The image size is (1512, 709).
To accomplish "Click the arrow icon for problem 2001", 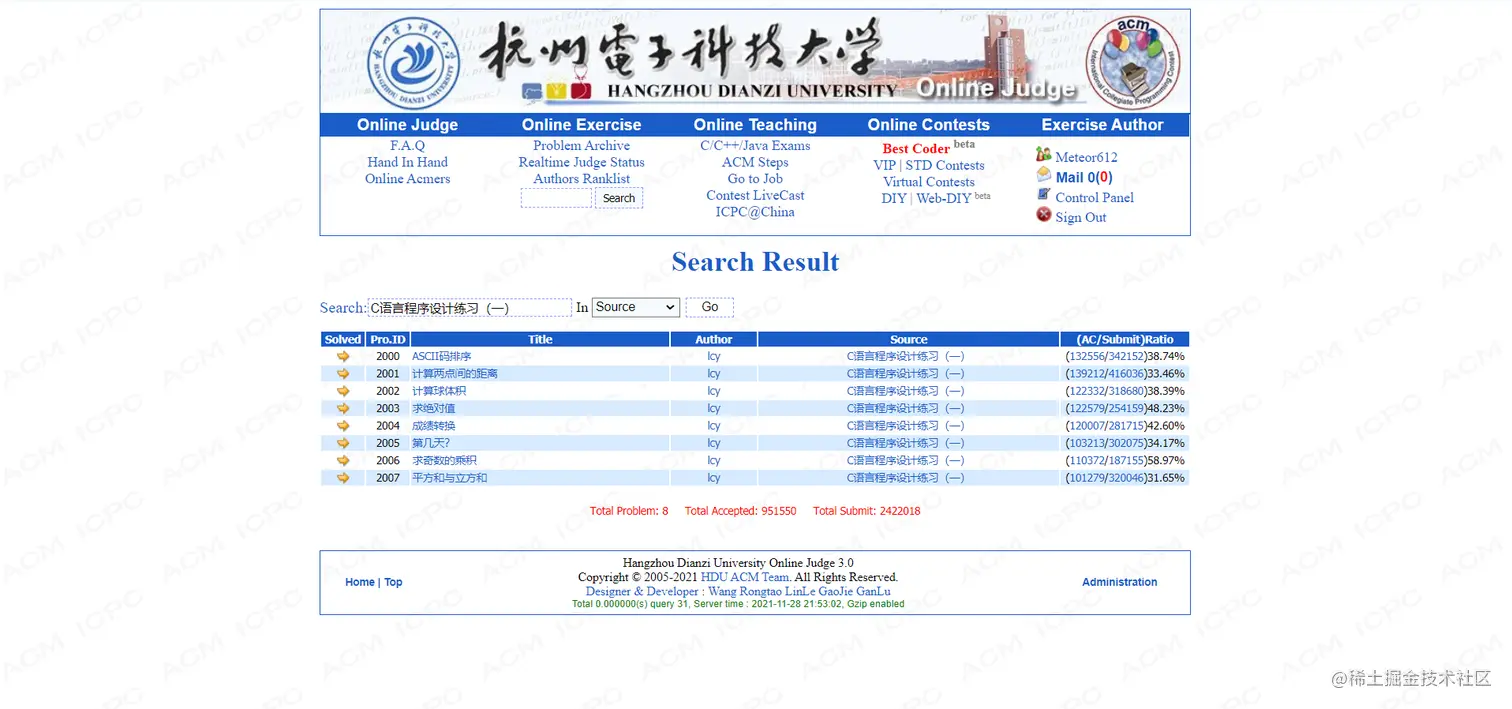I will click(343, 373).
